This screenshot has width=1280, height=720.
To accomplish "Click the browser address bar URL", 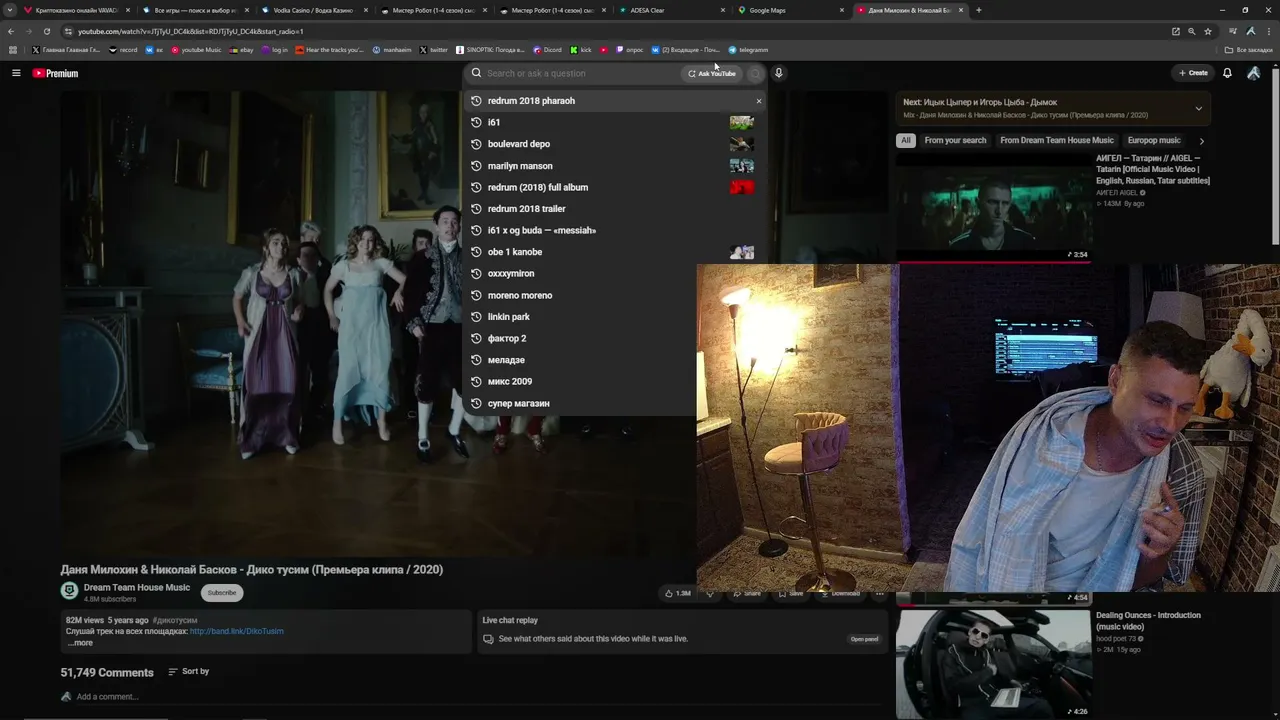I will pos(190,31).
